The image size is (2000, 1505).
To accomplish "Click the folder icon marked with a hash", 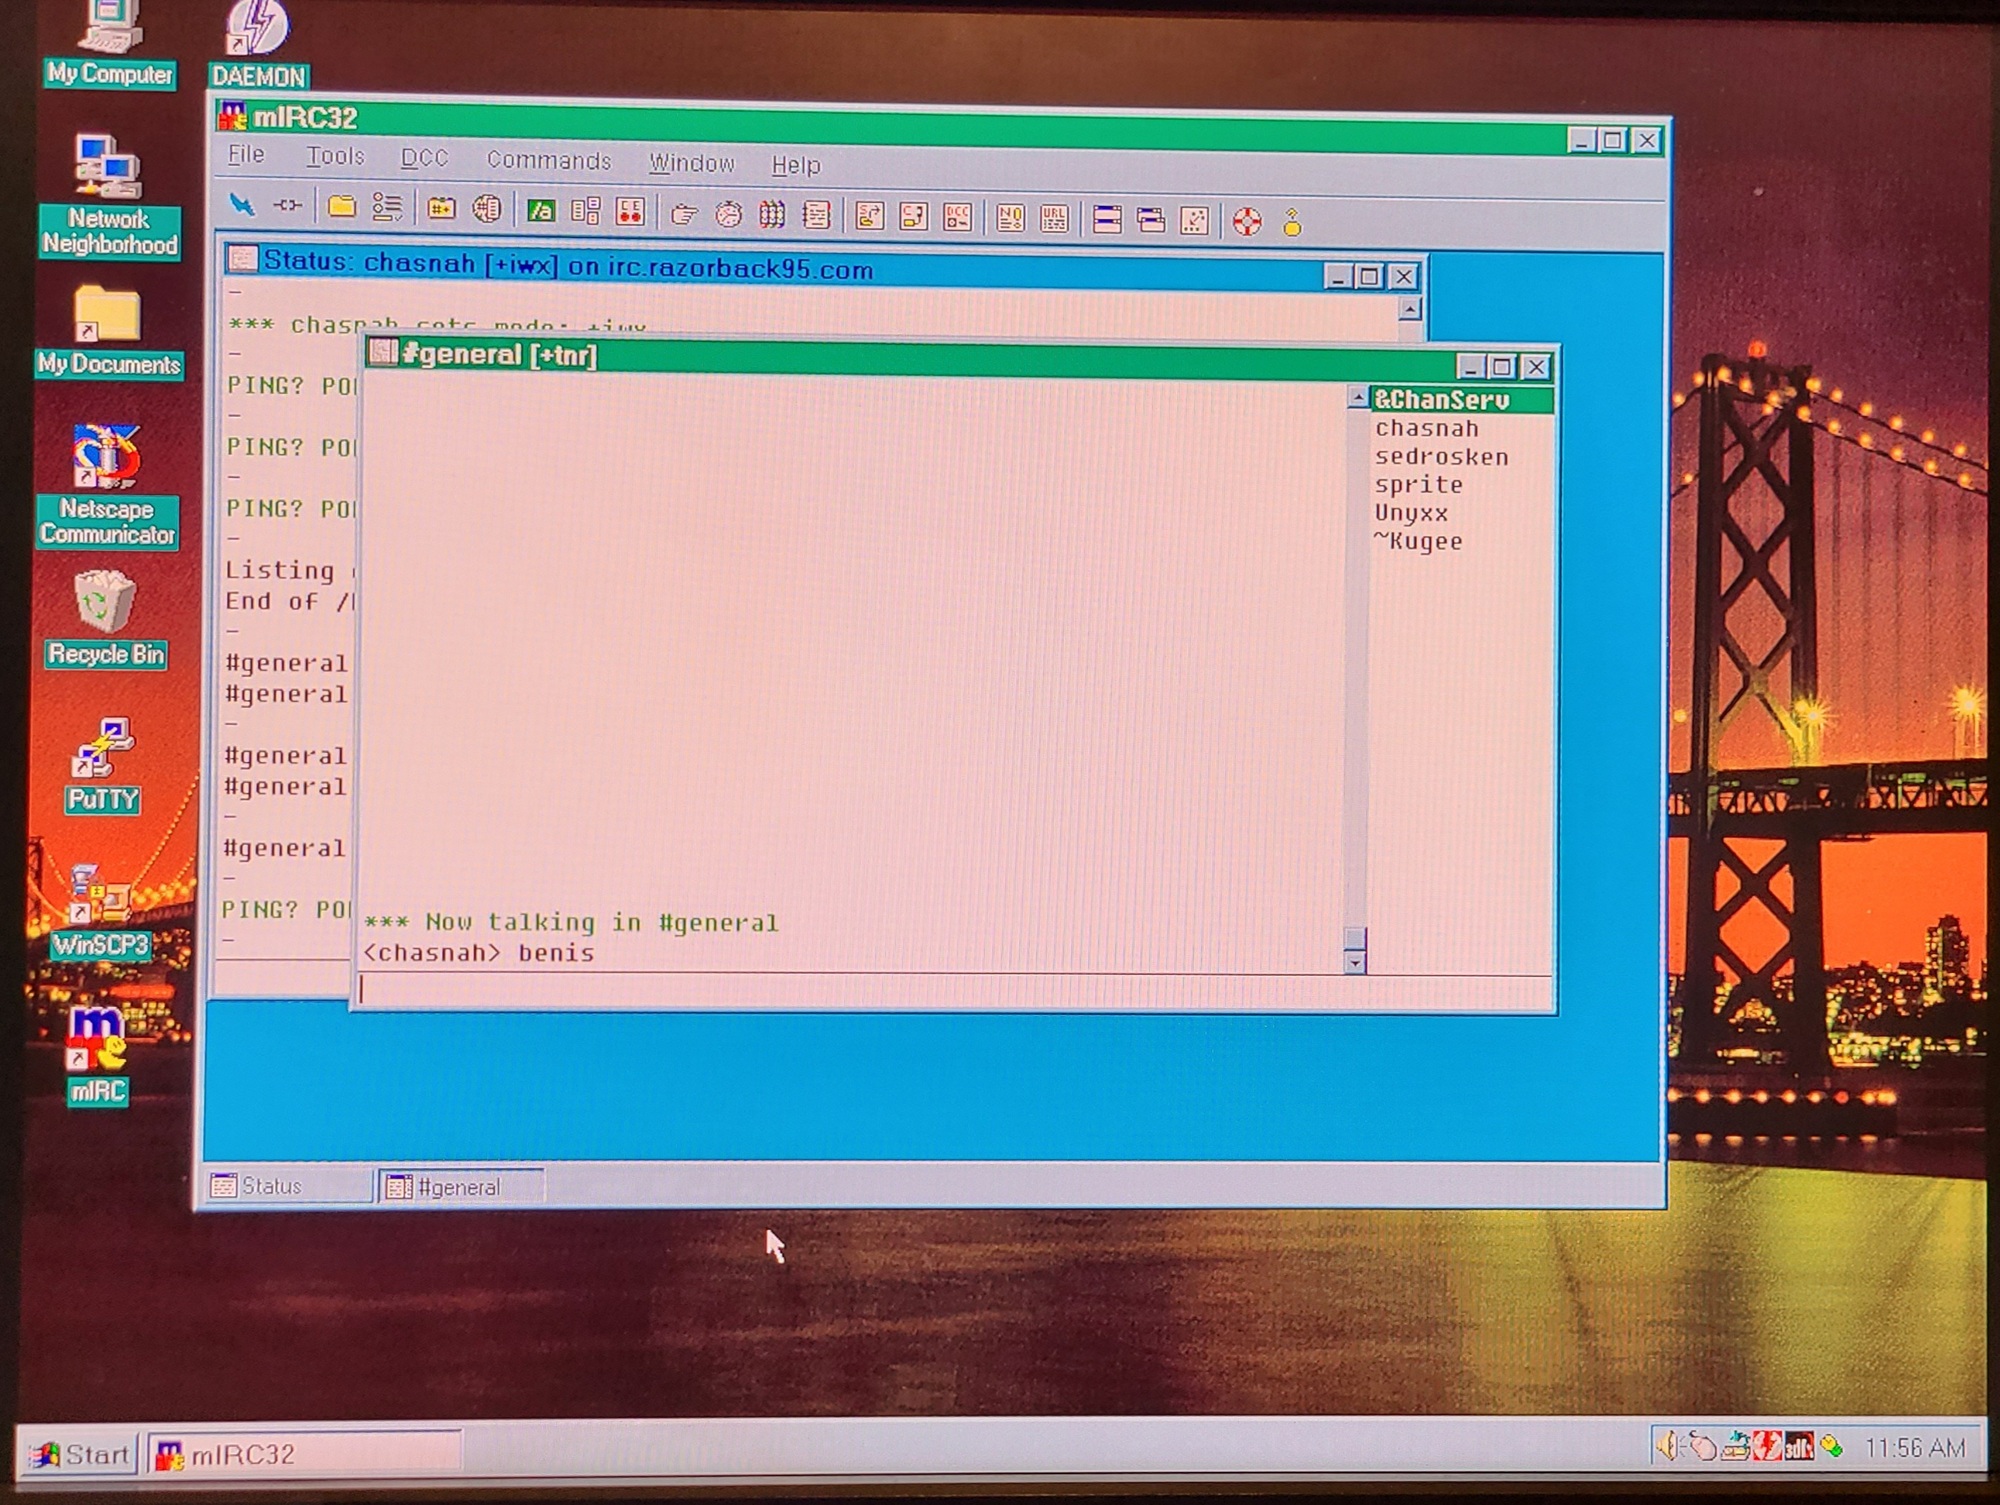I will point(441,208).
